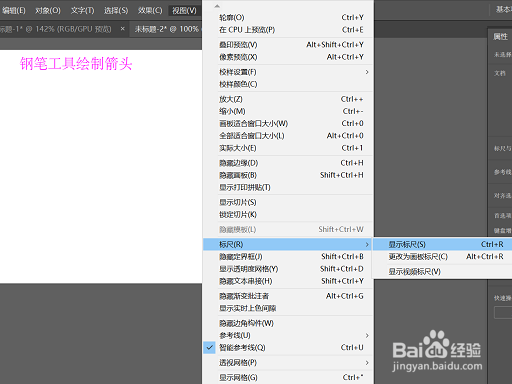Click 显示标尺(S) in submenu
512x384 pixels.
442,244
